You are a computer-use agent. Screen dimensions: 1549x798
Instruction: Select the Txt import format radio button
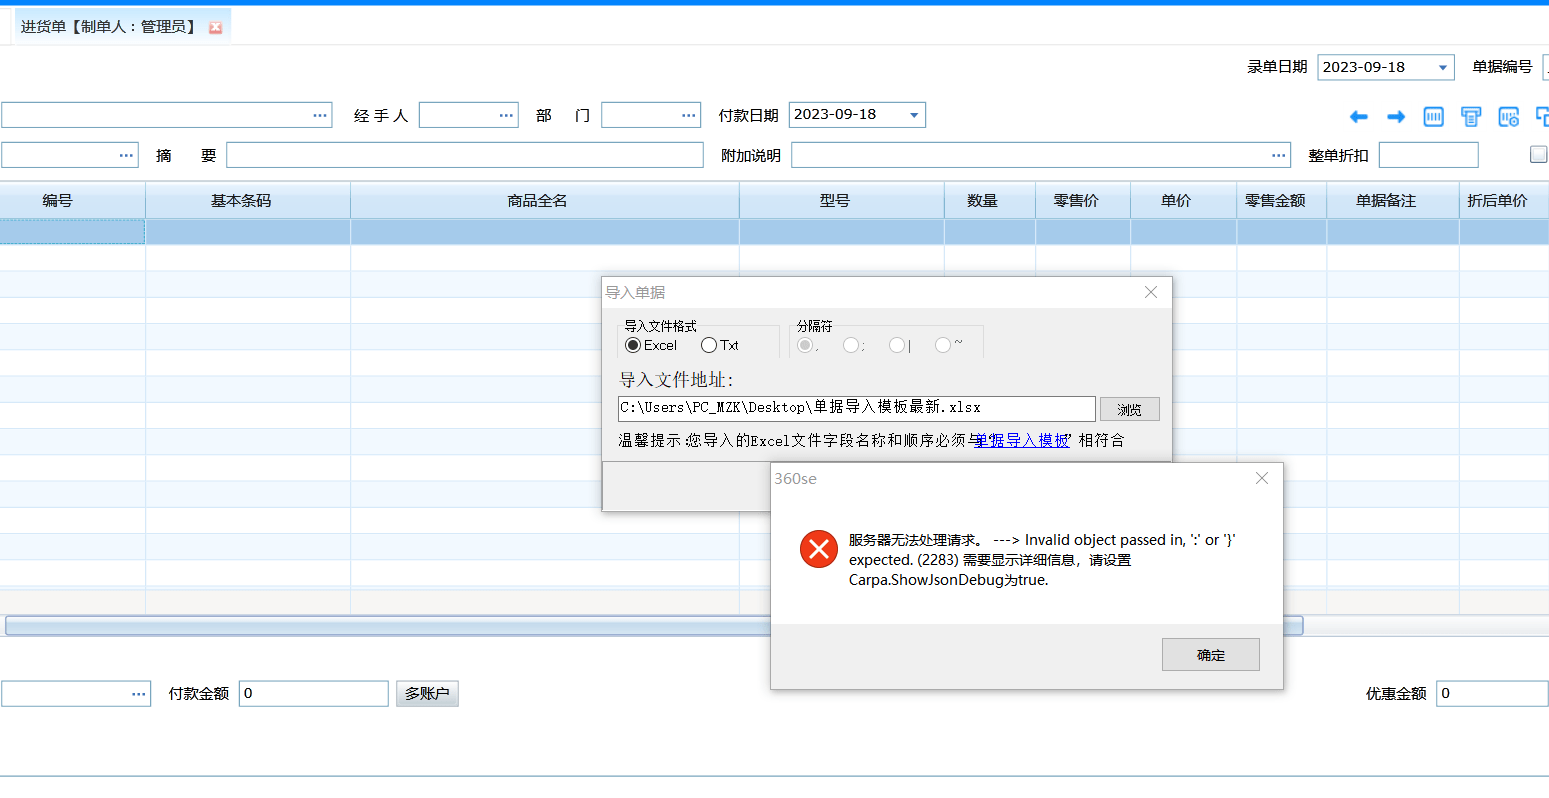click(x=709, y=345)
